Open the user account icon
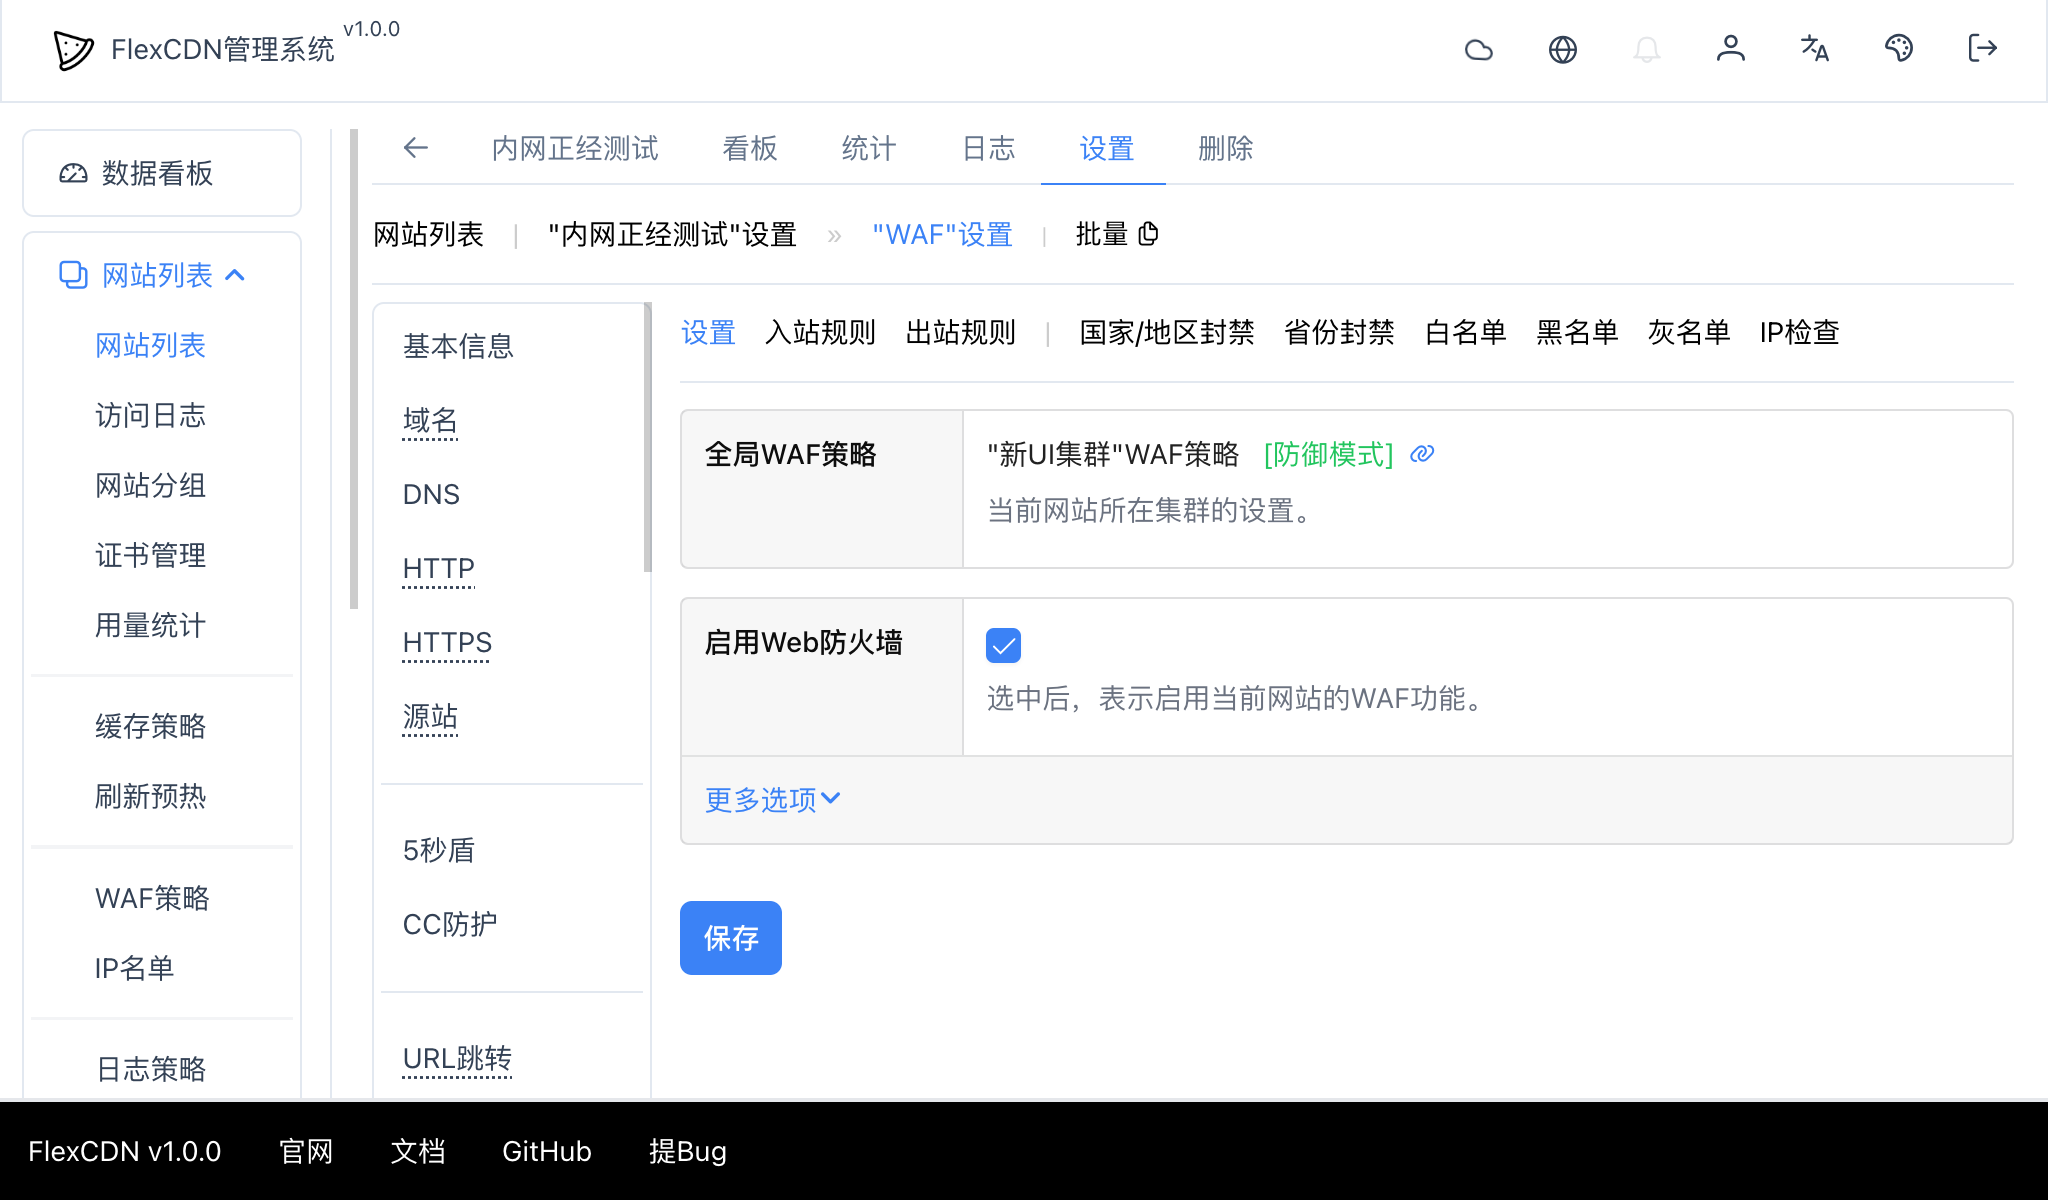 pyautogui.click(x=1731, y=49)
